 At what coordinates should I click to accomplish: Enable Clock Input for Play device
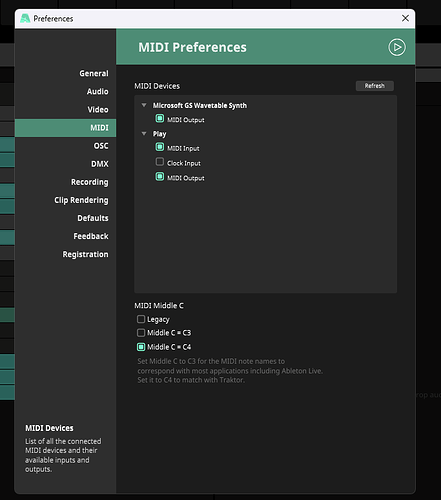pyautogui.click(x=160, y=162)
